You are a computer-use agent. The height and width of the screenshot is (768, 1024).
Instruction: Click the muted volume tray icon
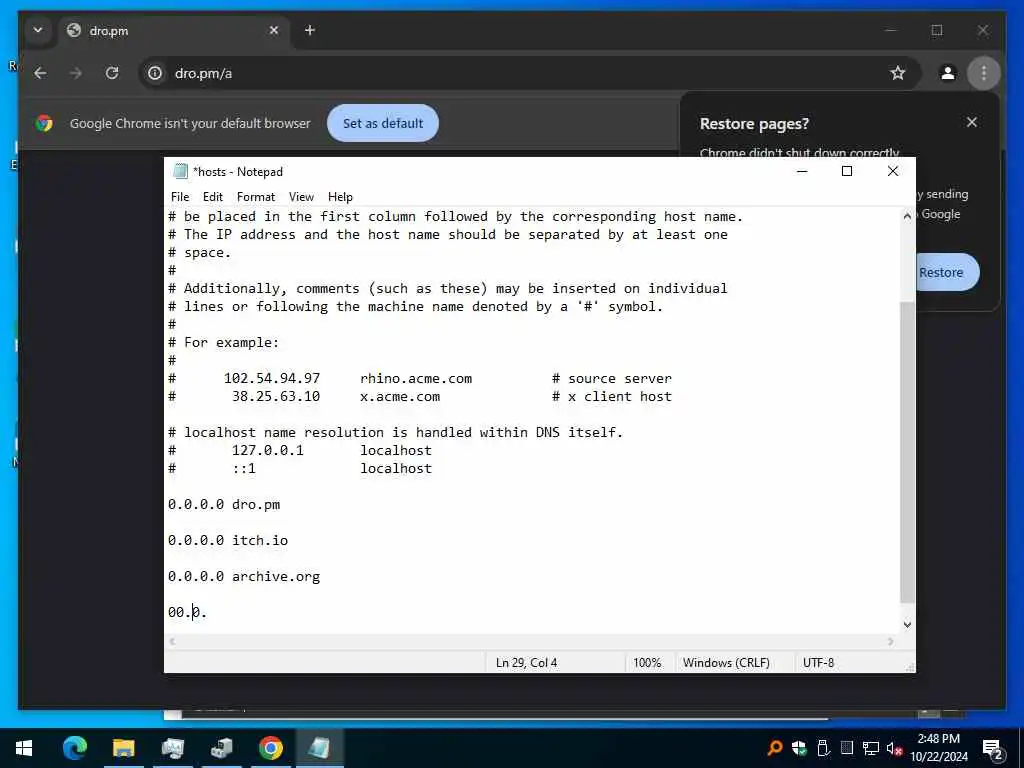pyautogui.click(x=894, y=748)
